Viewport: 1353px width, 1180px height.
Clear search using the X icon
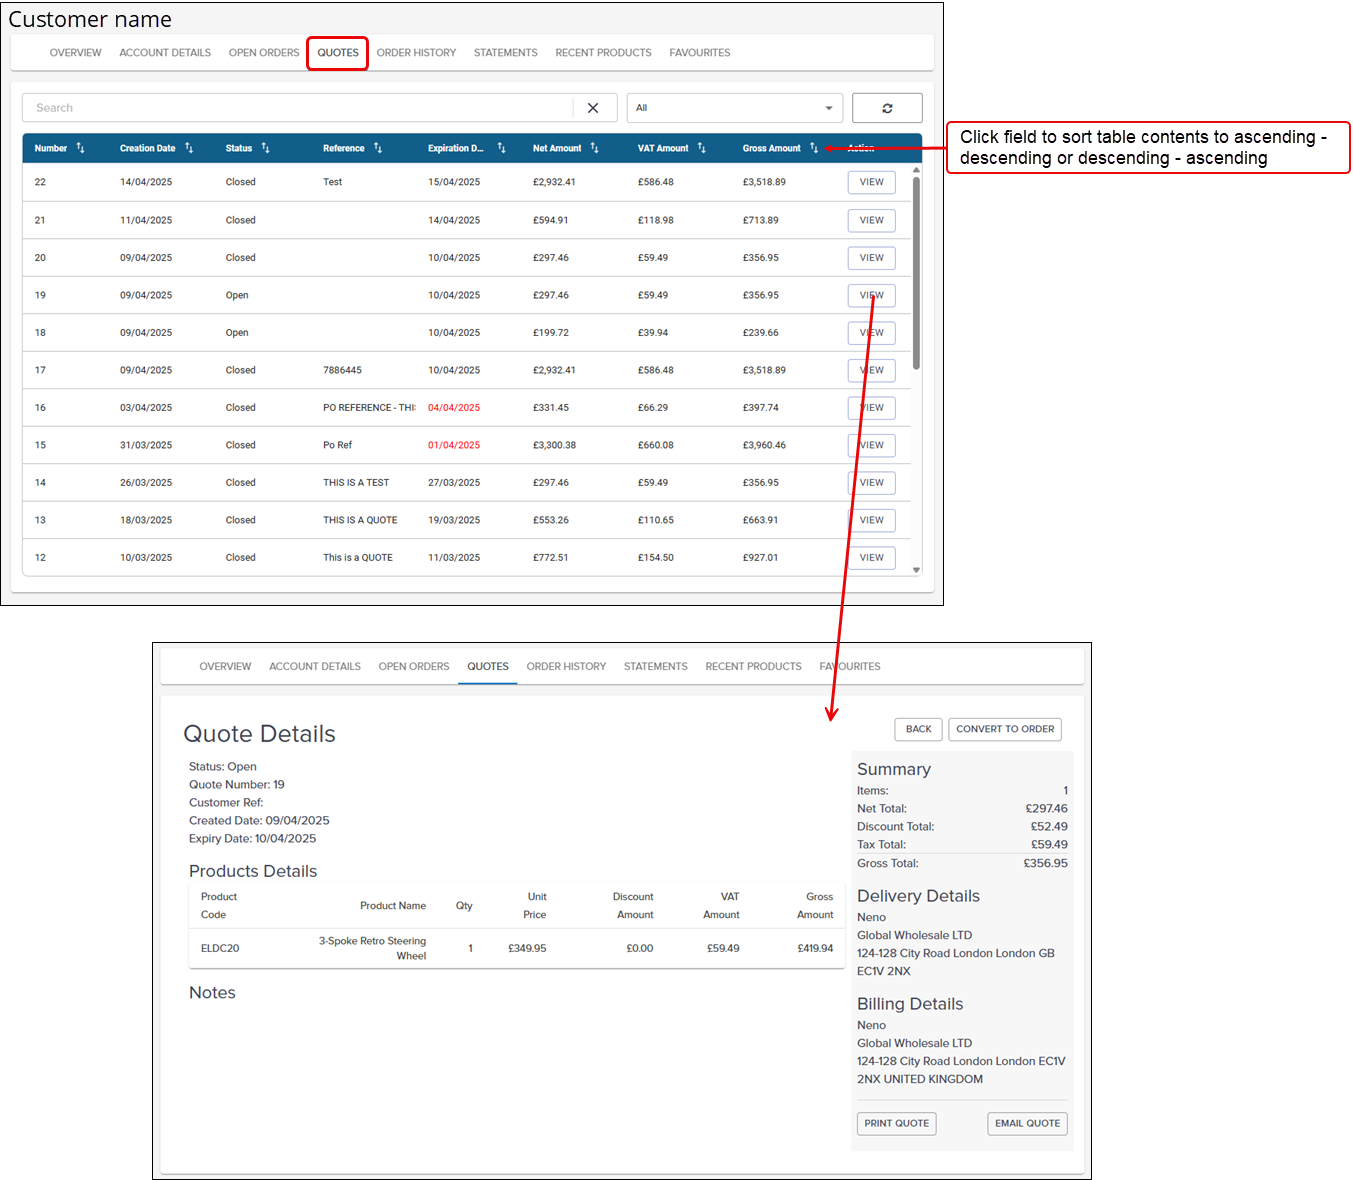593,108
